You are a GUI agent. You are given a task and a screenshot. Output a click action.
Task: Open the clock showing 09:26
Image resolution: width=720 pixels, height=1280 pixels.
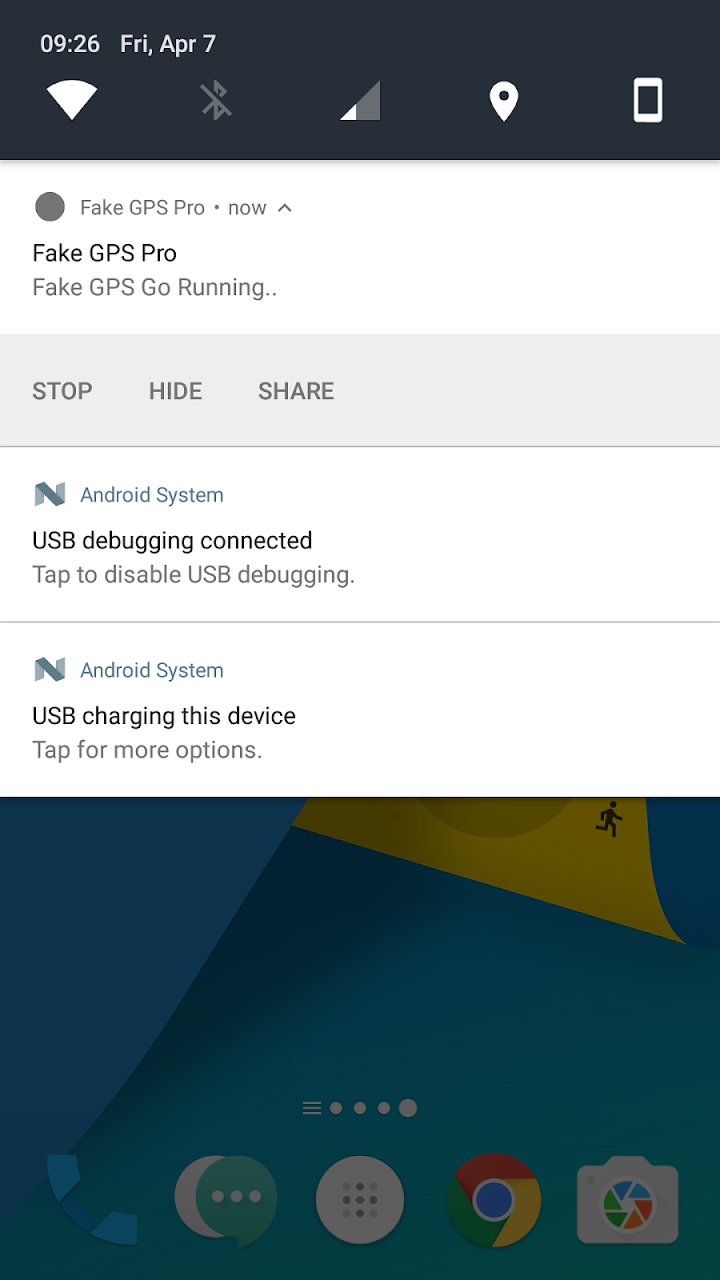[x=69, y=43]
